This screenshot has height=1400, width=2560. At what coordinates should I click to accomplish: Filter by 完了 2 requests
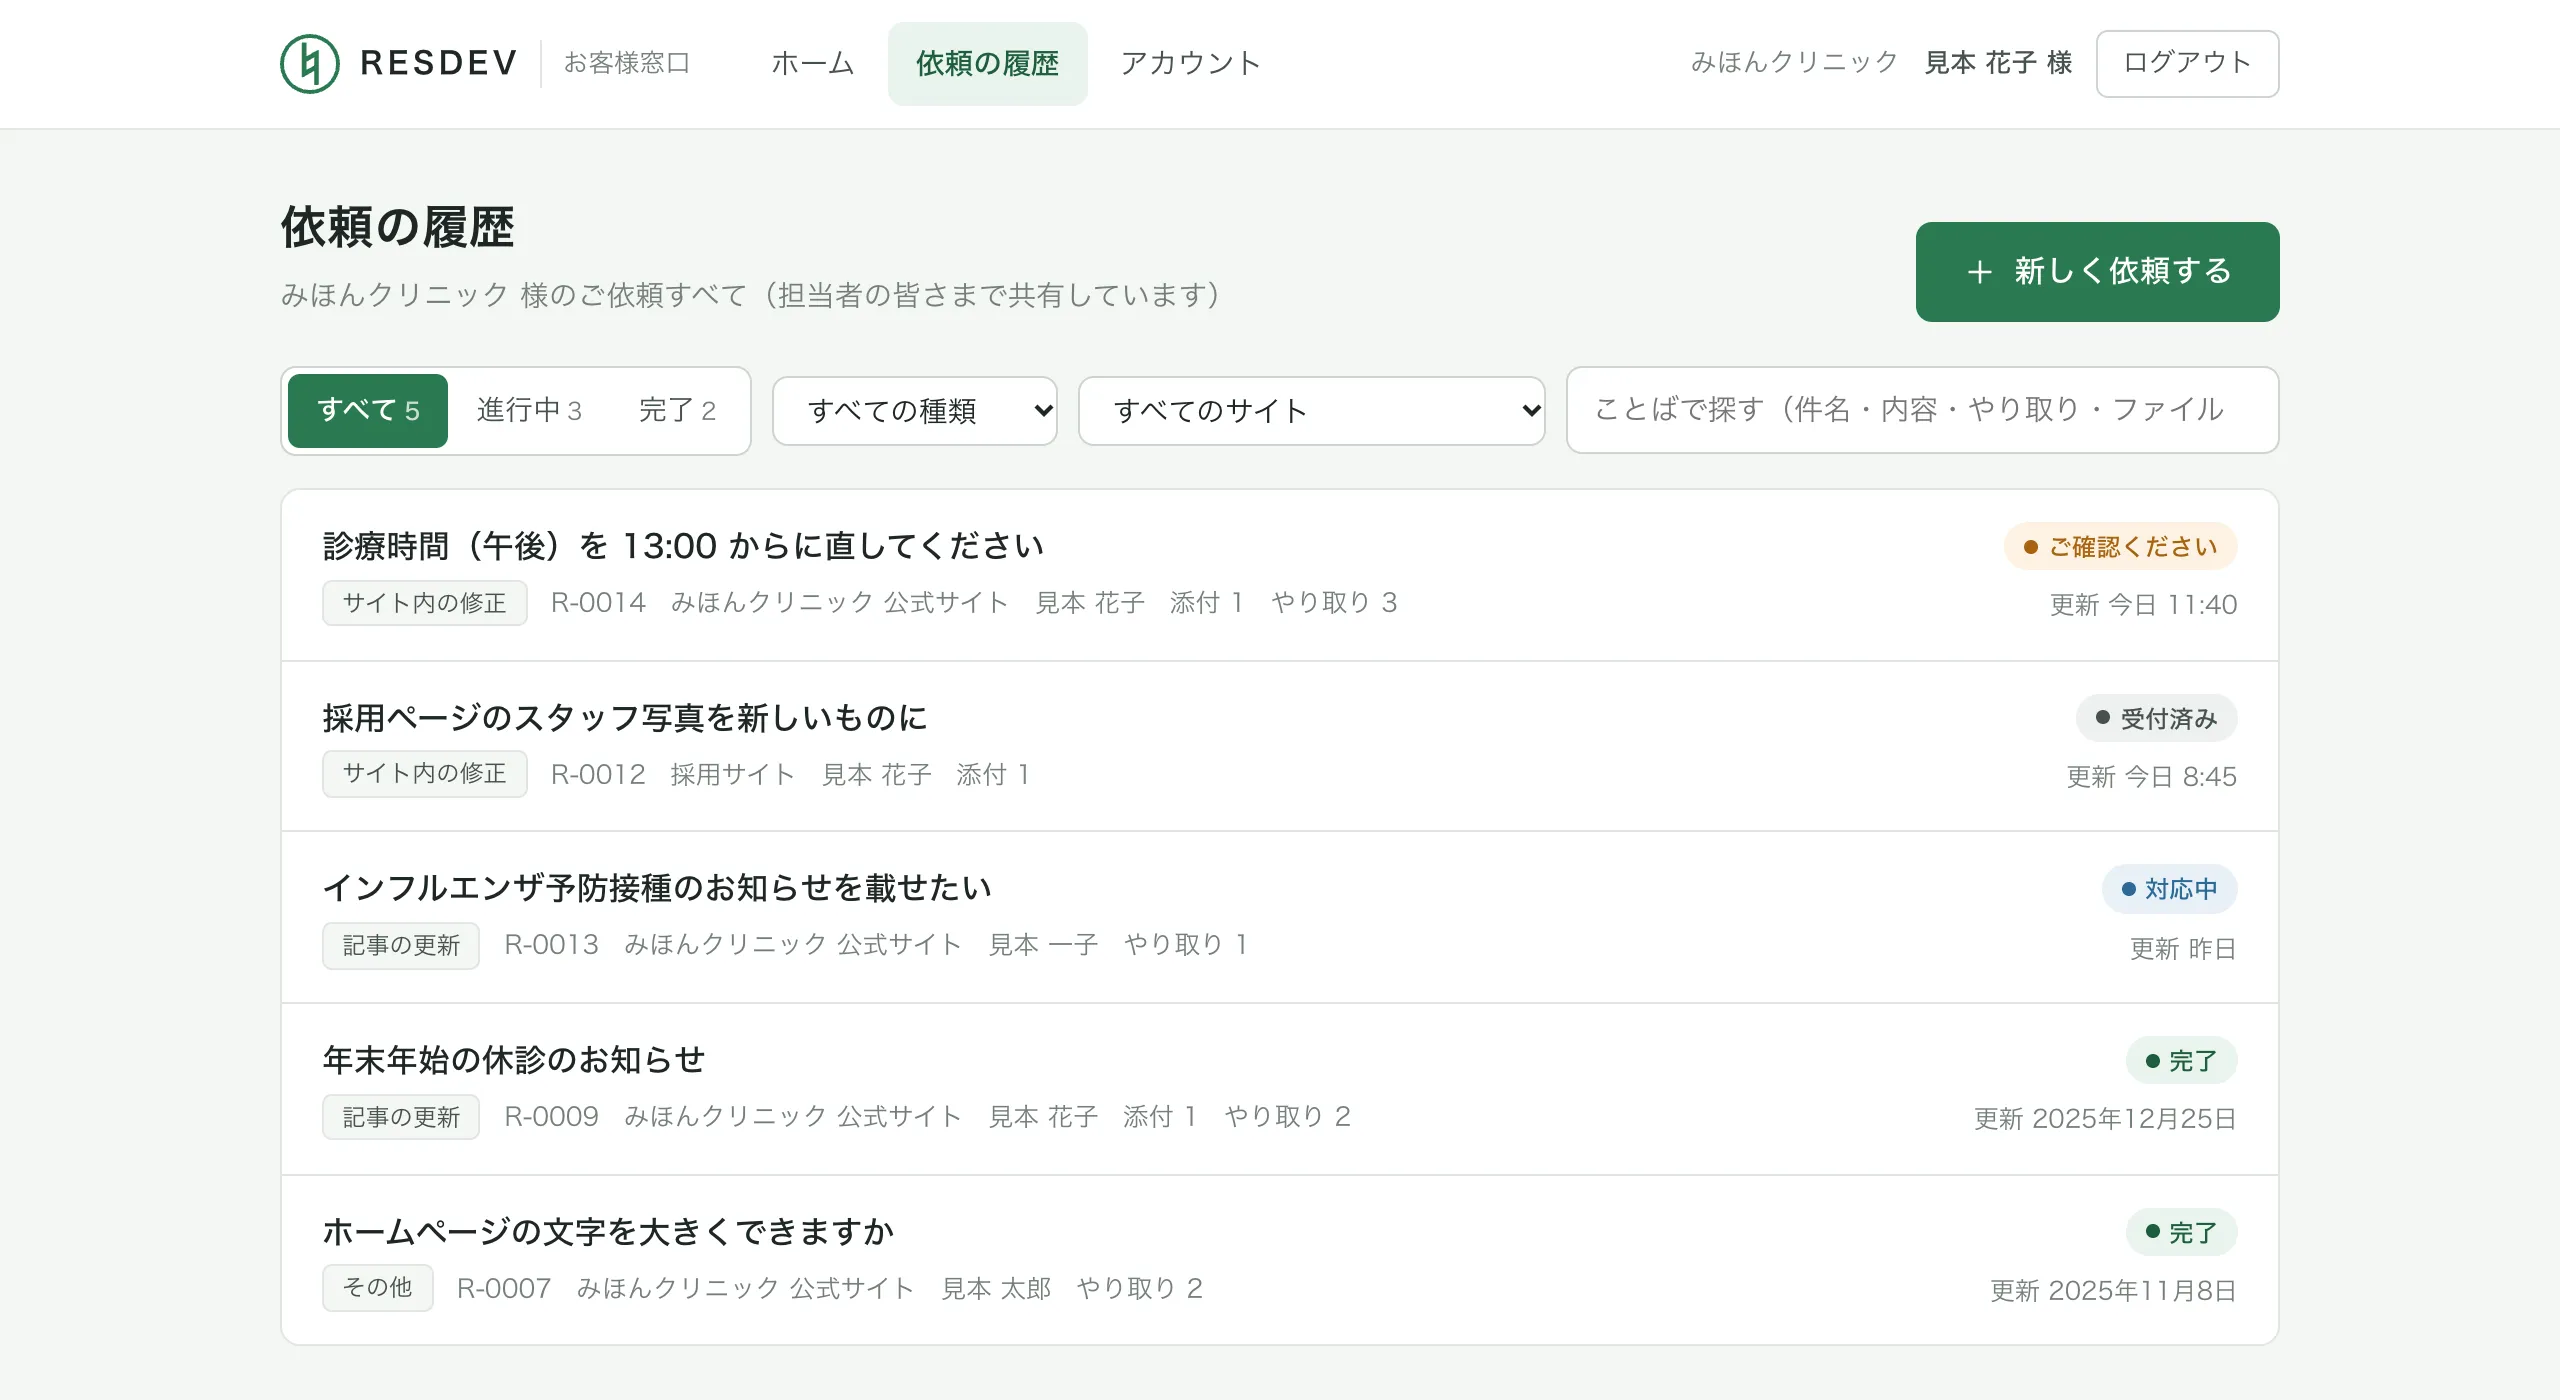click(677, 410)
